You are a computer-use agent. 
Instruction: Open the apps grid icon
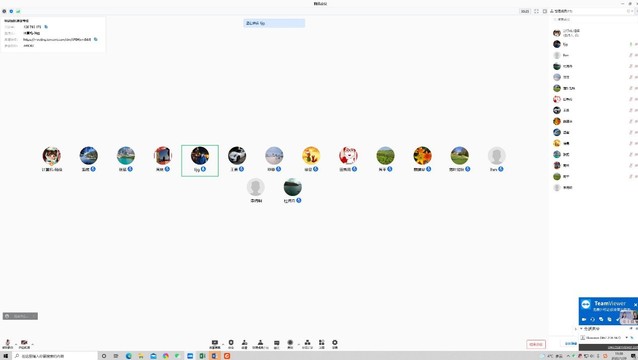tap(321, 344)
